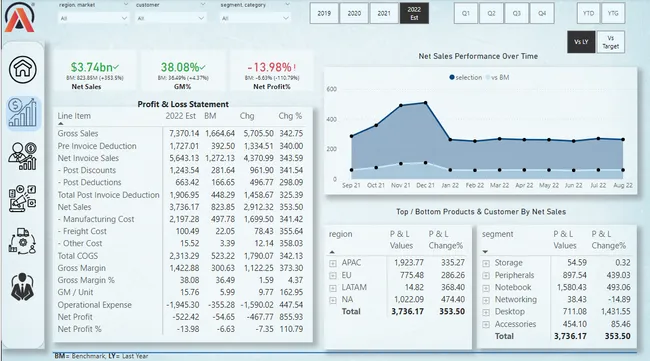Click the sort arrow under Line Item
The height and width of the screenshot is (361, 650).
pos(61,124)
